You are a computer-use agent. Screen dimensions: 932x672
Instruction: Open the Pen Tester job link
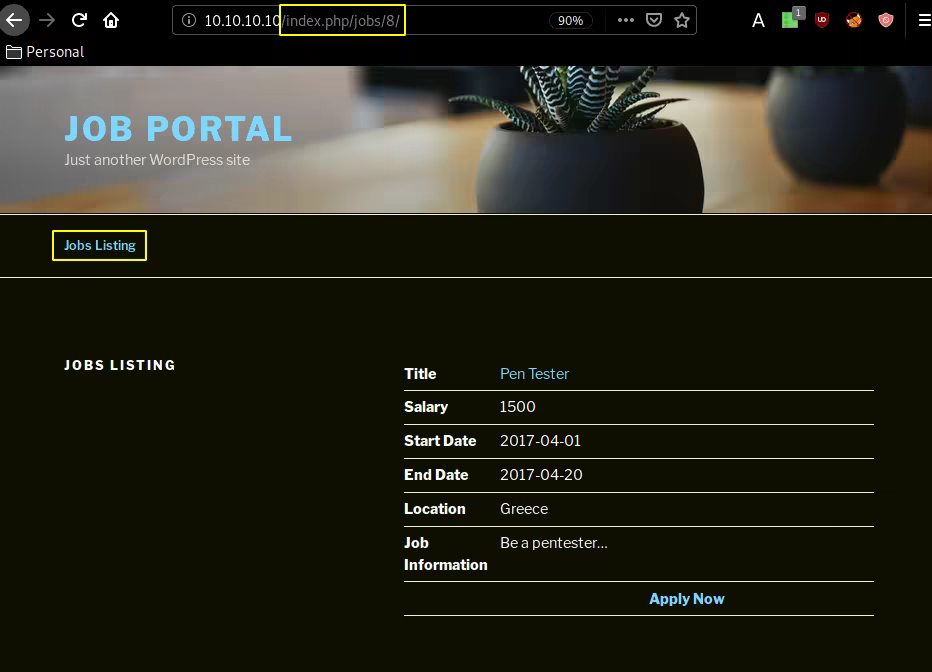tap(534, 374)
